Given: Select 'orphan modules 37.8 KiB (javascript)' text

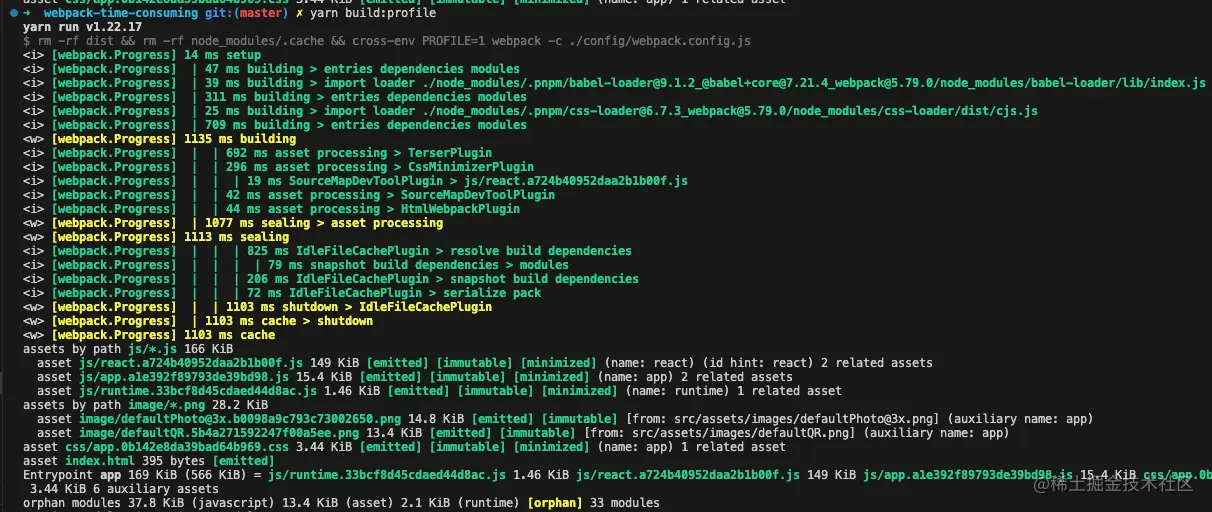Looking at the screenshot, I should tap(149, 503).
